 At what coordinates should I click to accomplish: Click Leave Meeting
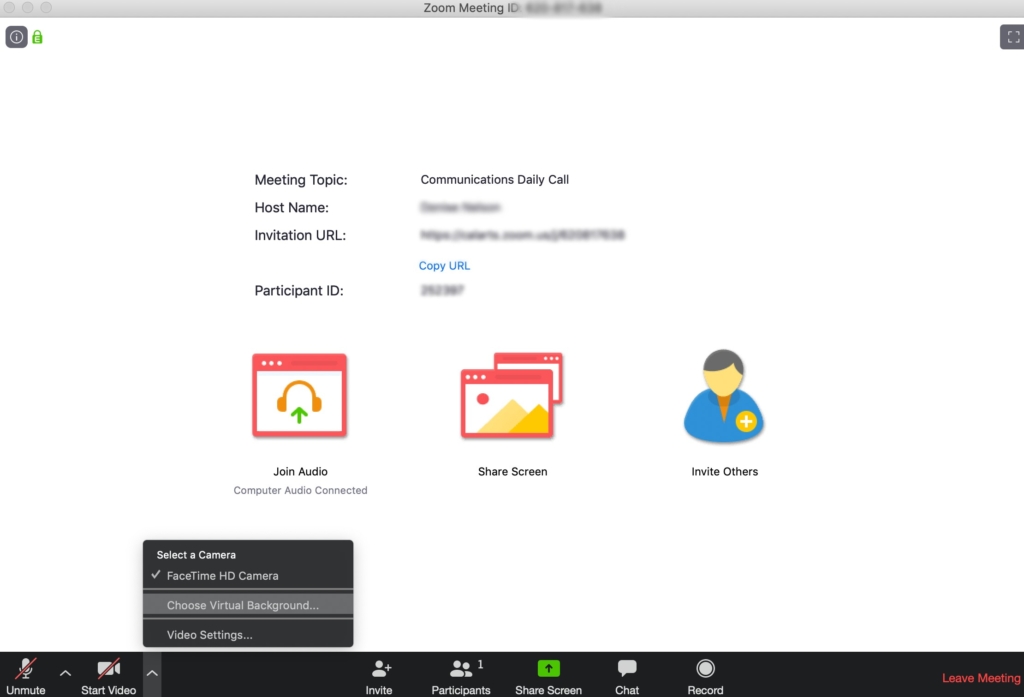tap(981, 678)
